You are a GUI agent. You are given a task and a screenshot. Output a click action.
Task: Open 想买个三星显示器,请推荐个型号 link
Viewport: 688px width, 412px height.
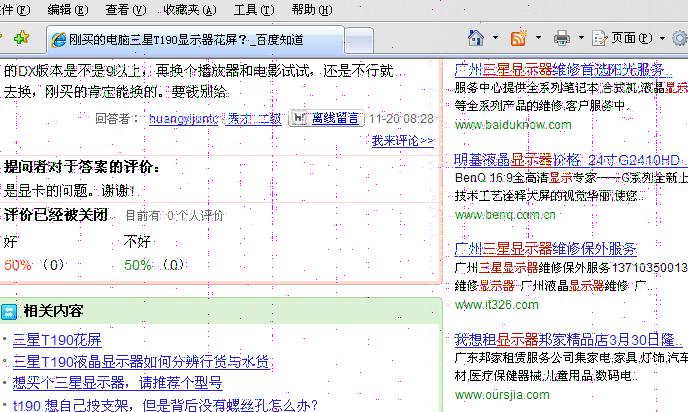(x=118, y=383)
